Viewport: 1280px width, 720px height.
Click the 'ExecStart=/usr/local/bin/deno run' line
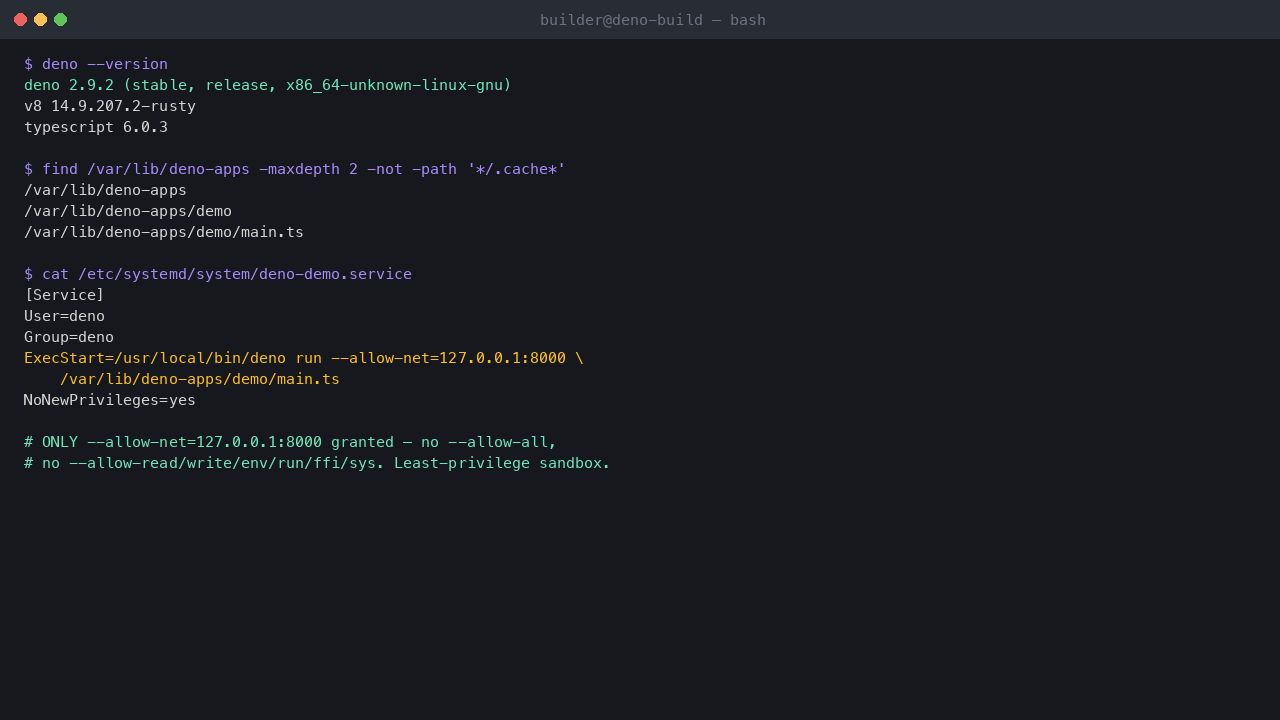tap(304, 358)
